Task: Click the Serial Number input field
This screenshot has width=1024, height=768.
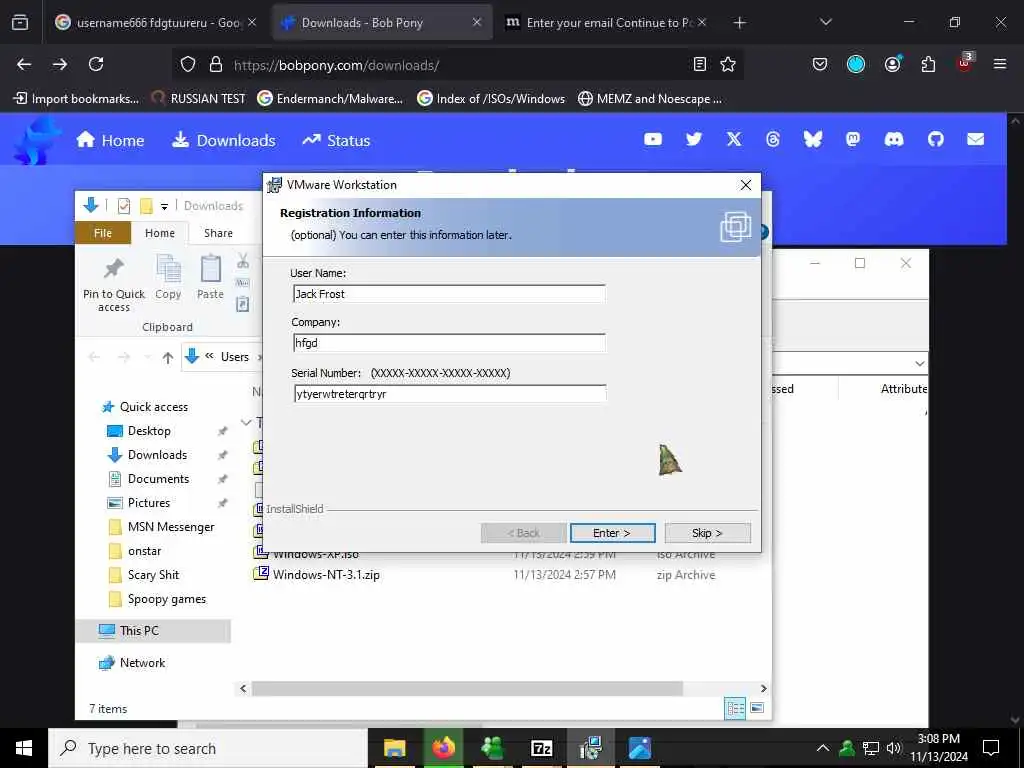Action: (449, 394)
